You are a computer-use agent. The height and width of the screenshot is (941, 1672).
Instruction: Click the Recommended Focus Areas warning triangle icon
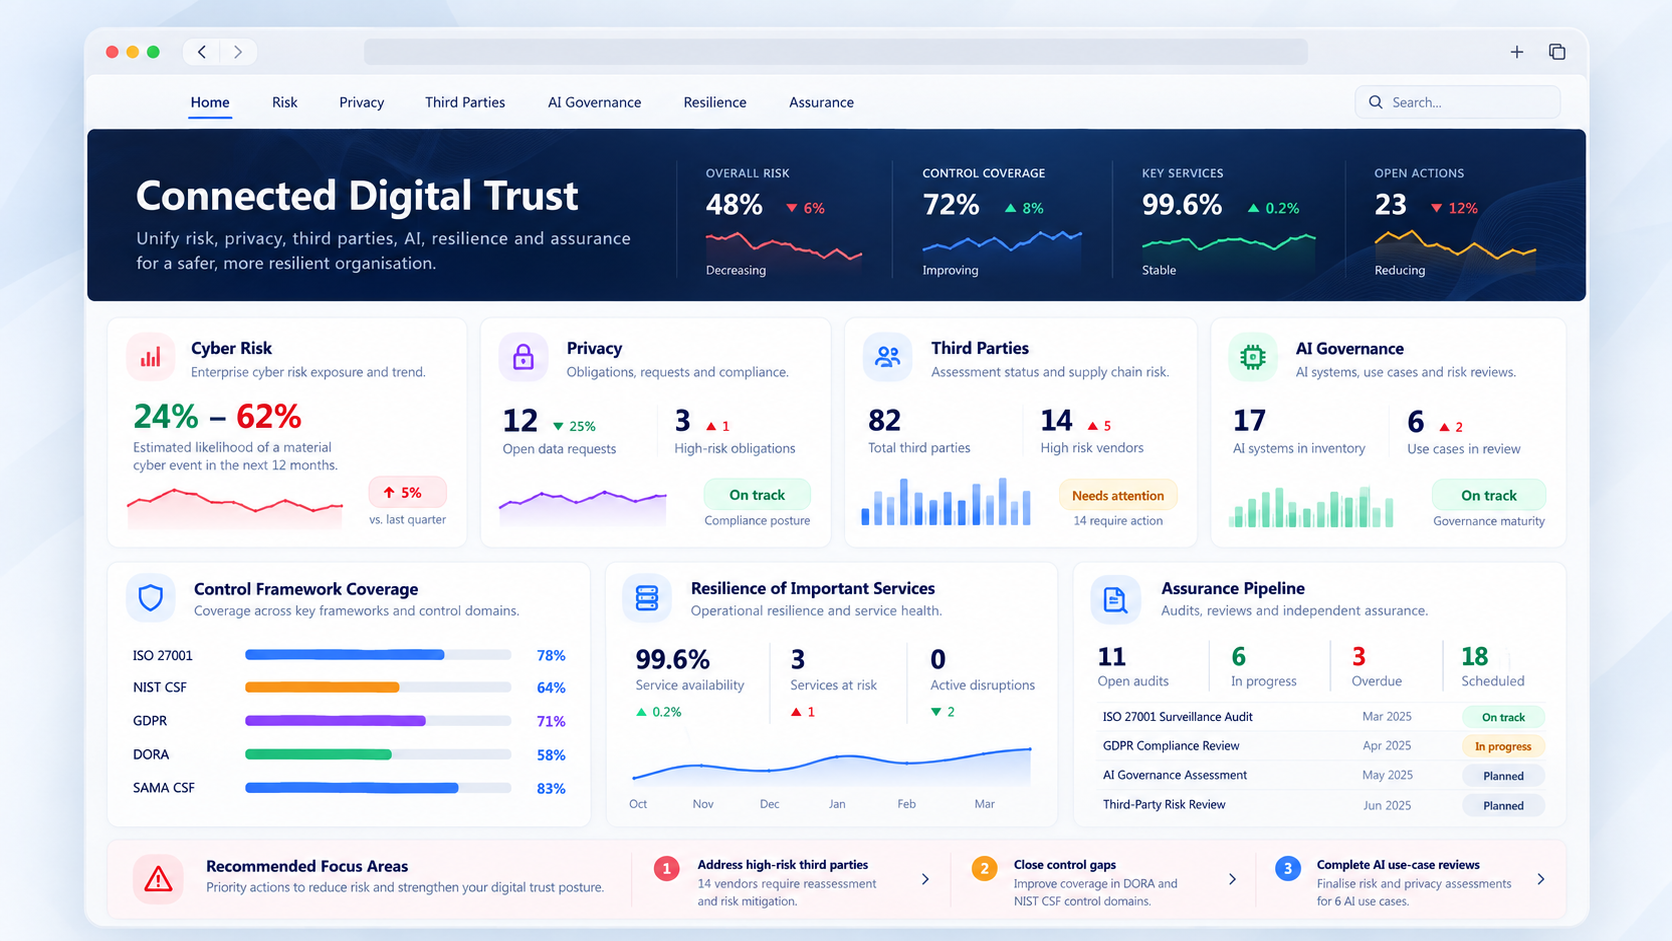158,879
